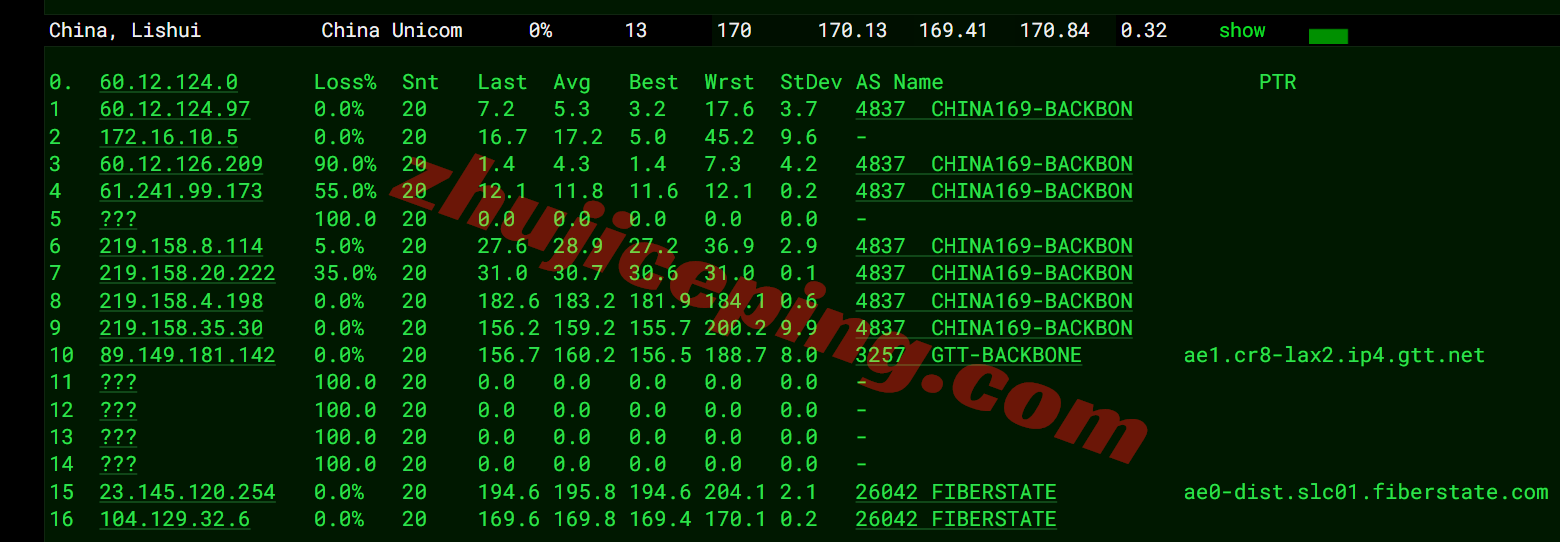Open IP link 89.149.181.142
The image size is (1560, 542).
[x=187, y=355]
